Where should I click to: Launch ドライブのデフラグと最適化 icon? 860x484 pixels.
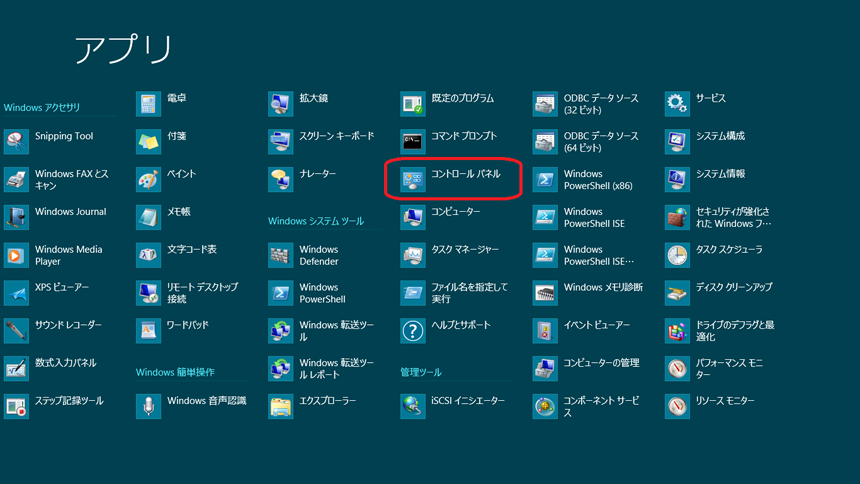pos(677,331)
